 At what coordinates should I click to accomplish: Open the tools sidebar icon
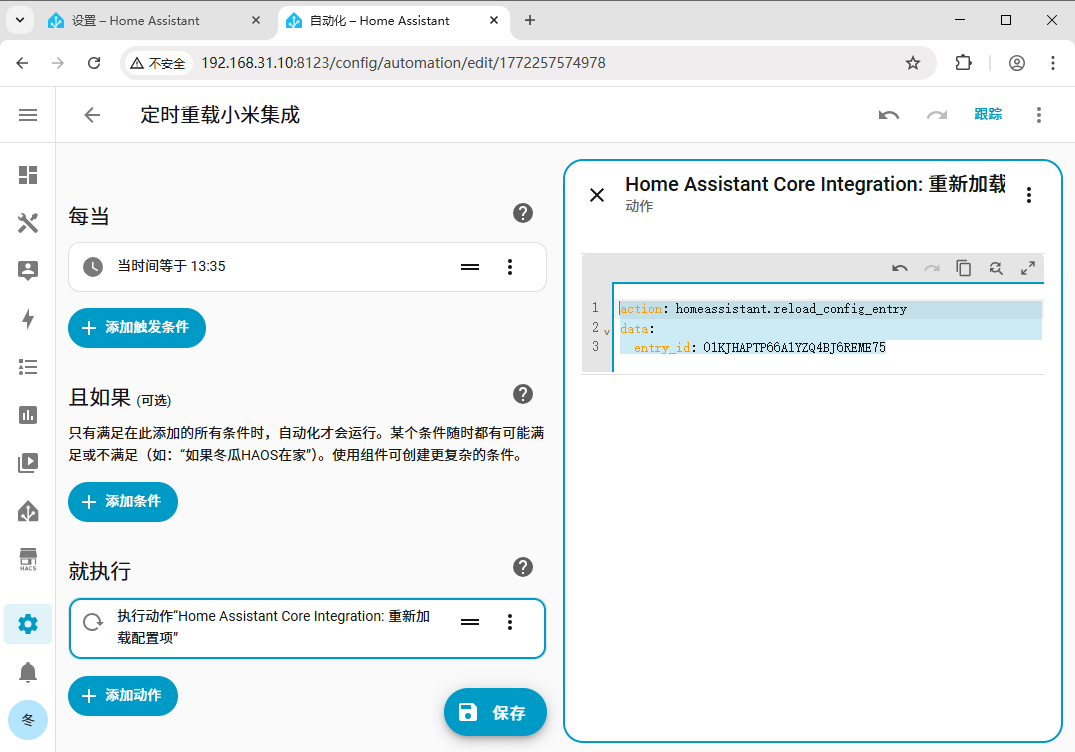pos(28,223)
